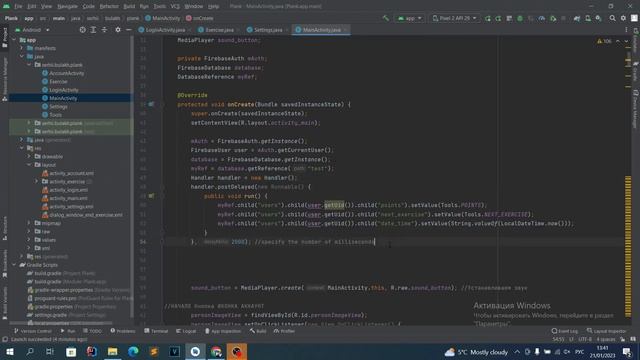The height and width of the screenshot is (360, 640).
Task: Open the VCS menu
Action: 175,7
